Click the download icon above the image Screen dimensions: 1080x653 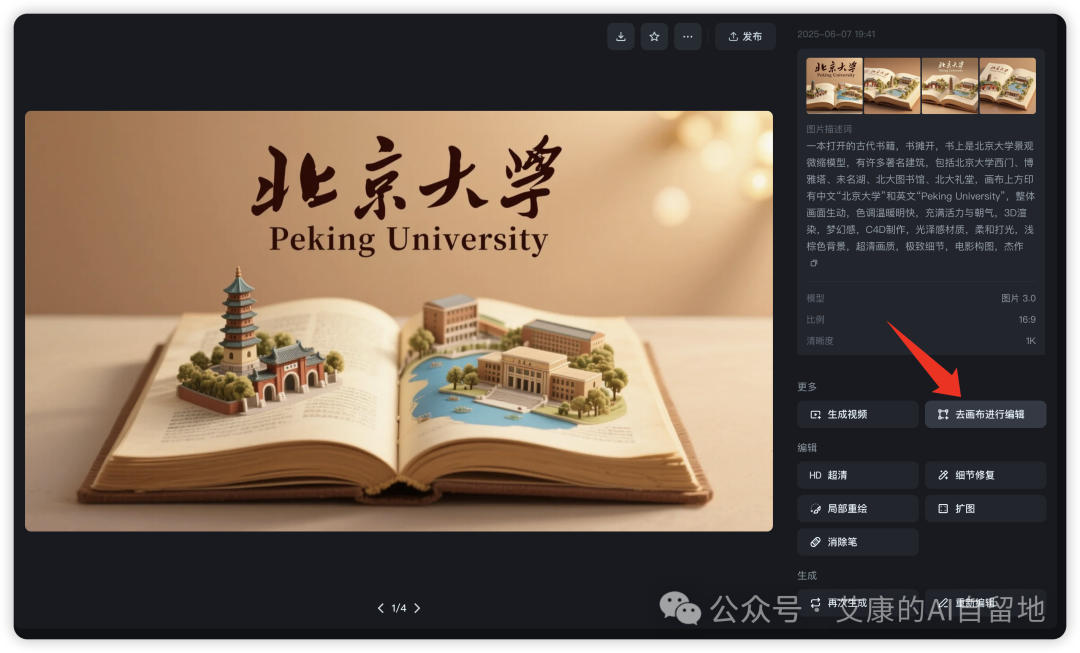pos(621,37)
